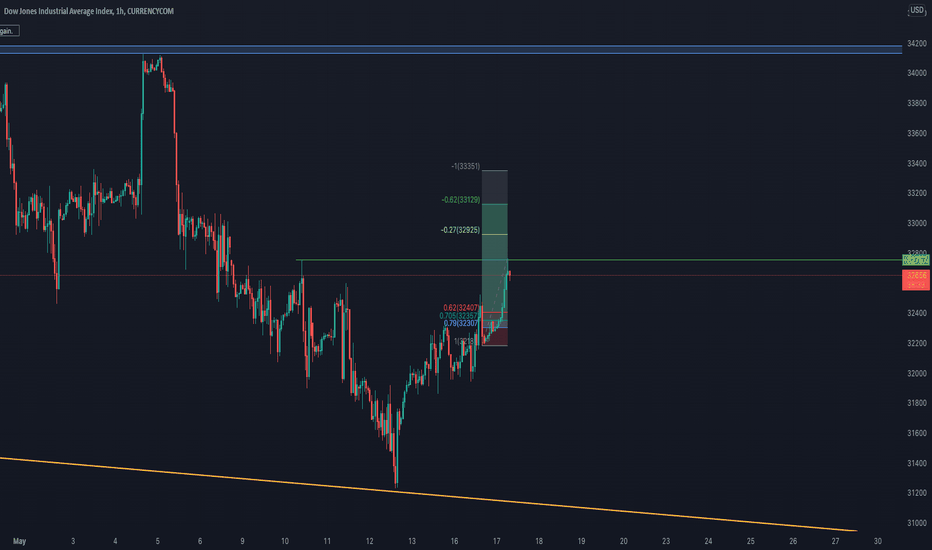Image resolution: width=932 pixels, height=550 pixels.
Task: Click the 32400 price axis label
Action: [917, 313]
